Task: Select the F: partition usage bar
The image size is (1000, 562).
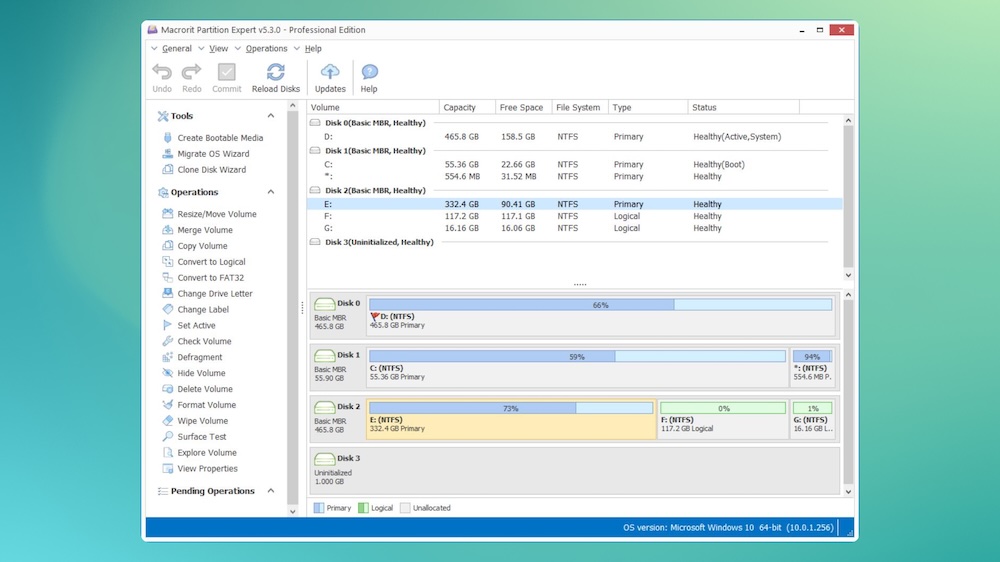Action: (722, 408)
